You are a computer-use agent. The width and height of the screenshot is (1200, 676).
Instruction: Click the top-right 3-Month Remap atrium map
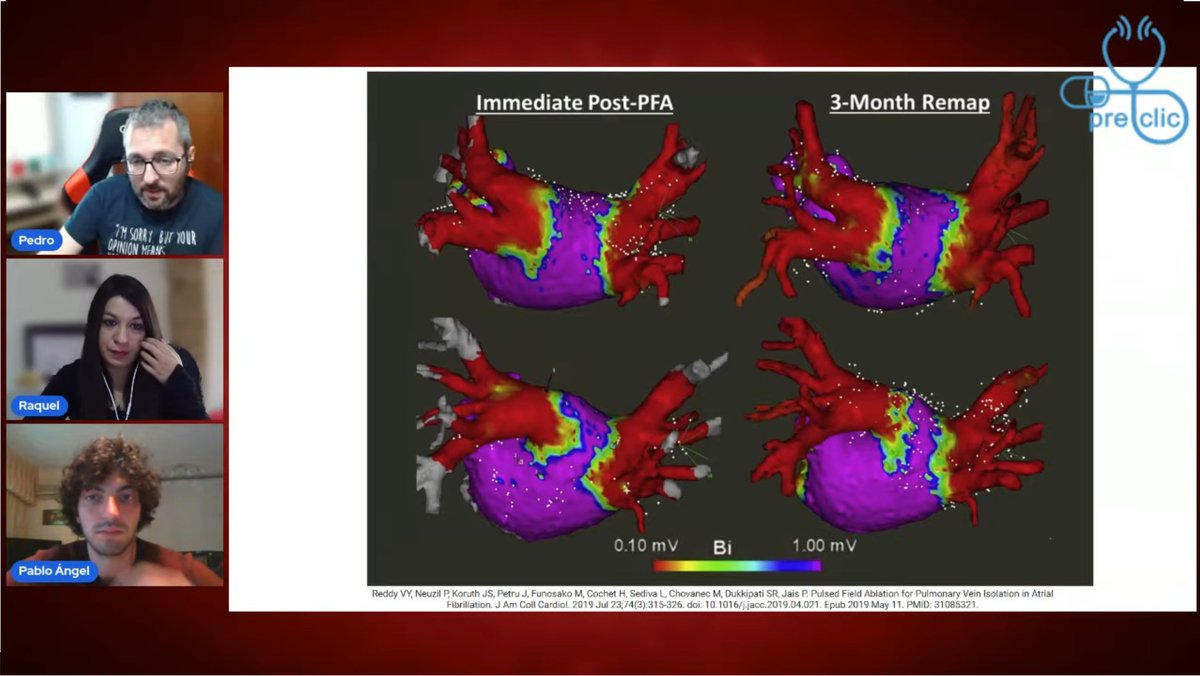[893, 205]
